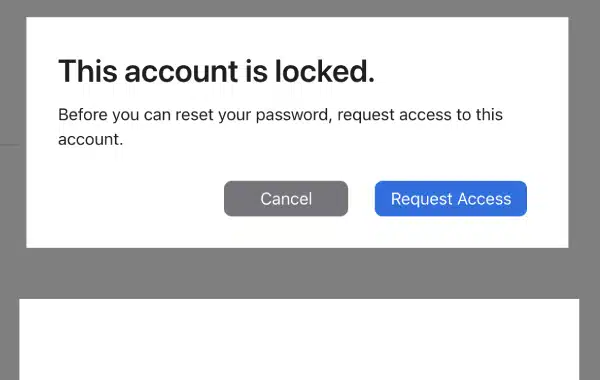The height and width of the screenshot is (380, 600).
Task: Click the dimmed gray backdrop below the dialog
Action: [x=300, y=273]
